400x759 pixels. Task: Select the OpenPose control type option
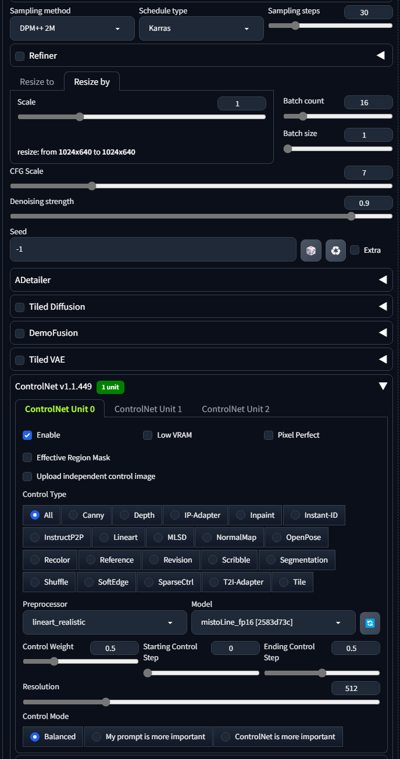297,537
